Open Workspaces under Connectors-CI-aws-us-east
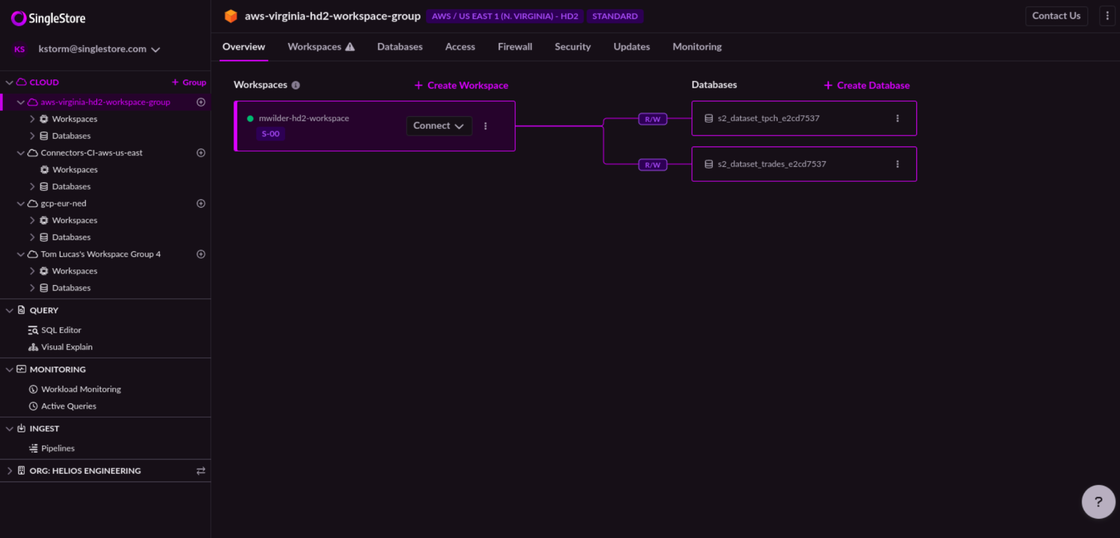The image size is (1120, 538). point(75,169)
